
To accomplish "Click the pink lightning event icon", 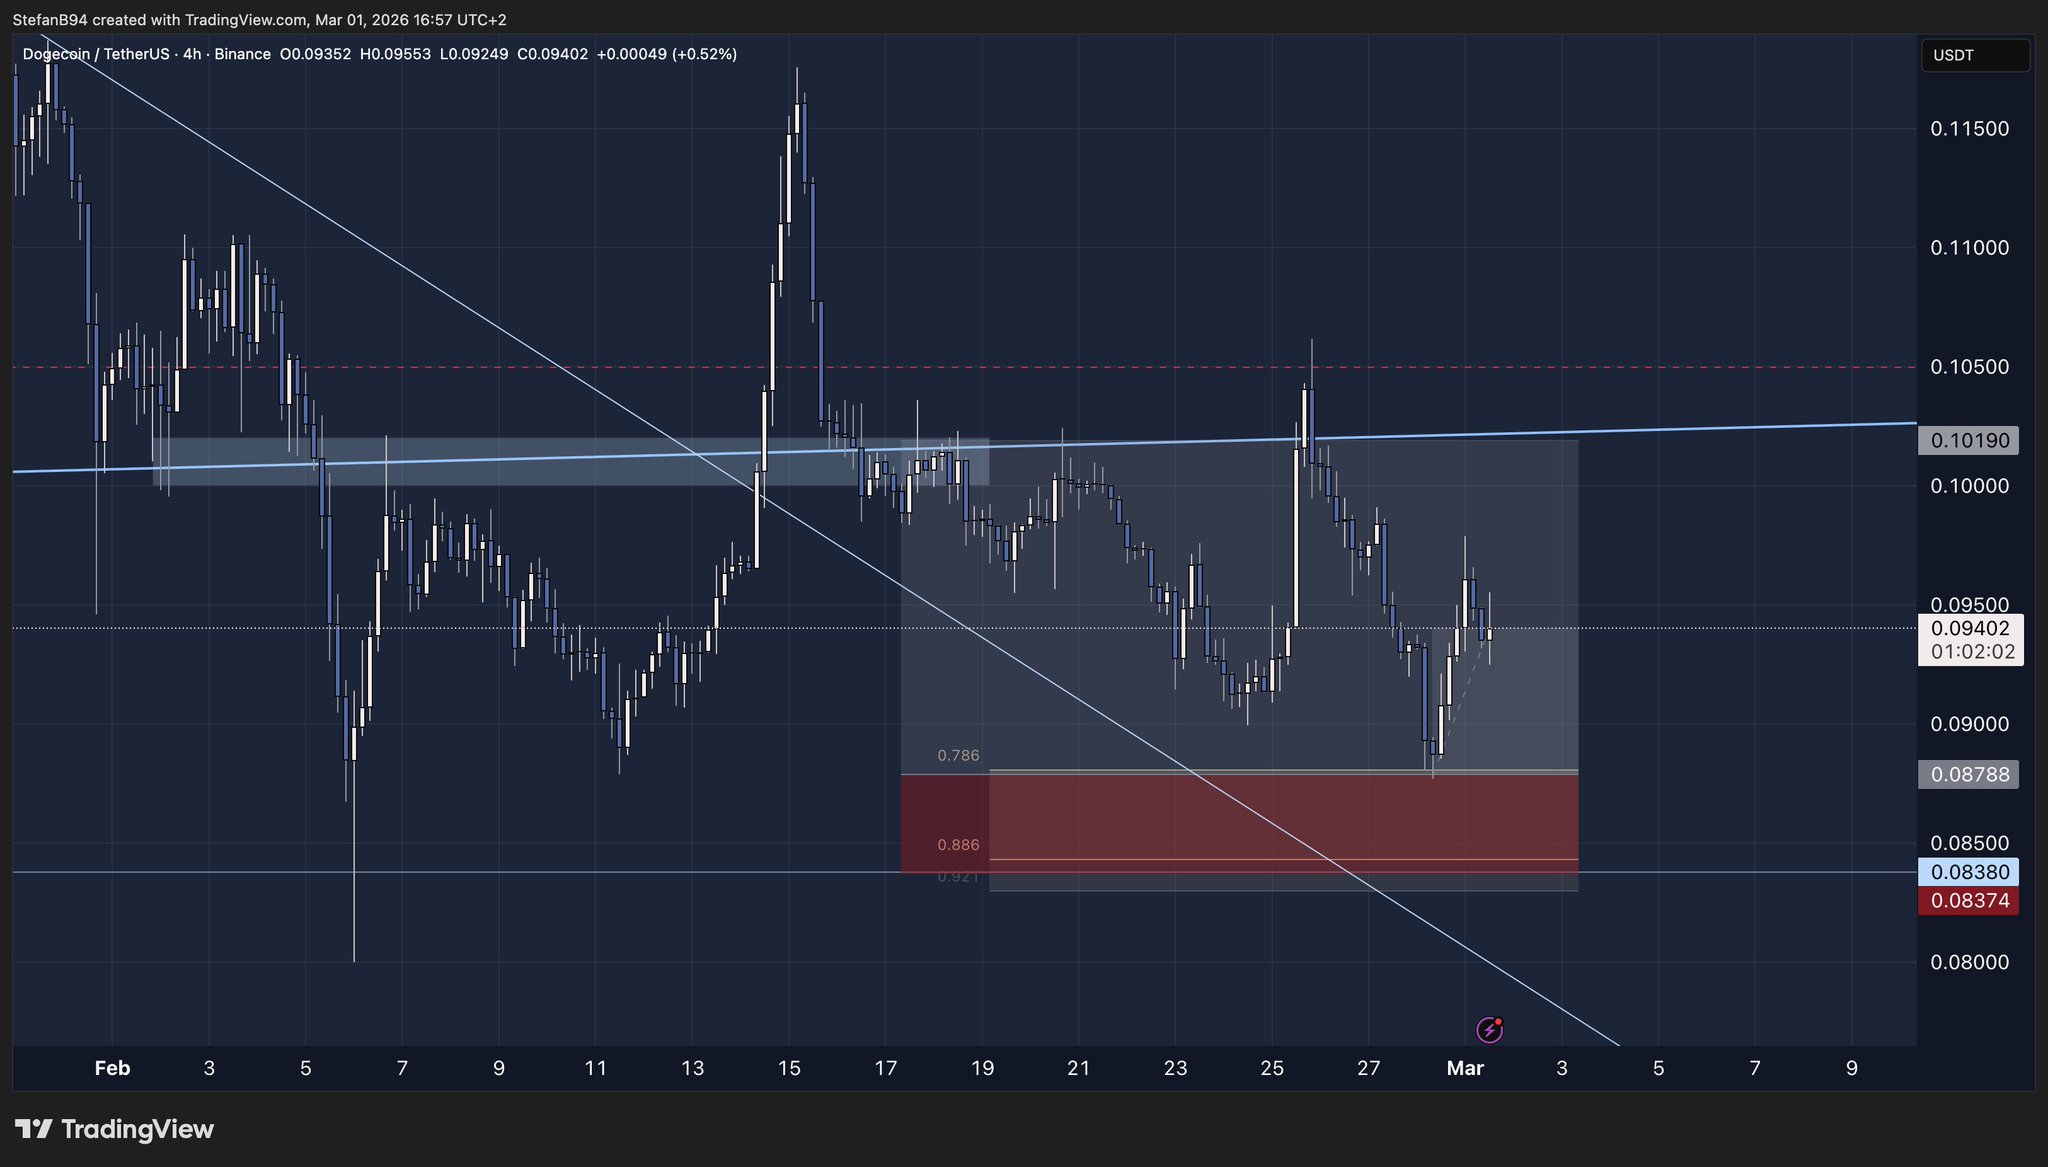I will [x=1489, y=1029].
